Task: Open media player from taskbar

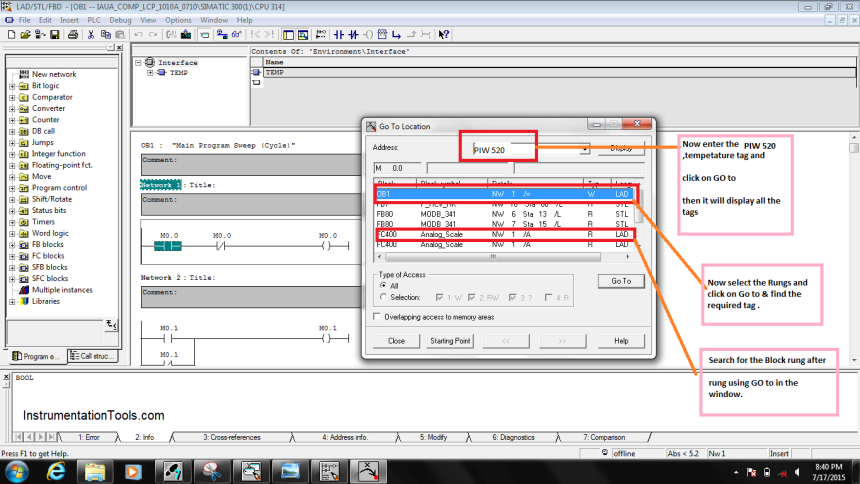Action: [x=133, y=471]
